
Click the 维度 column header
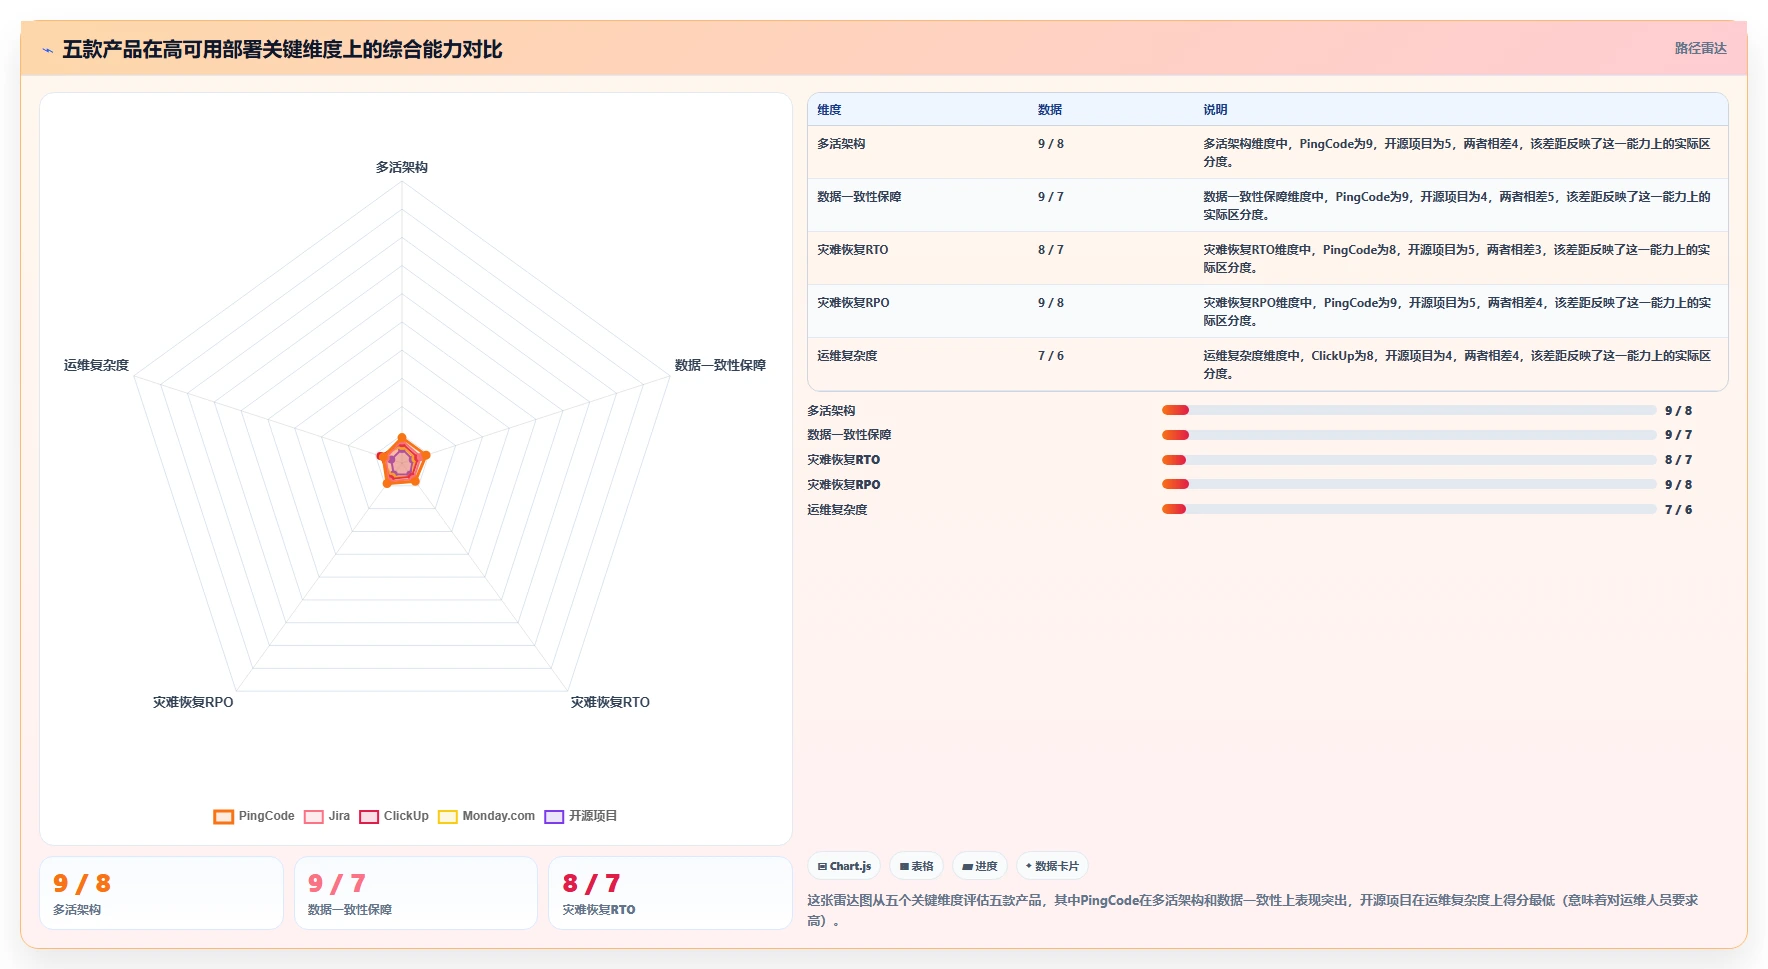829,110
